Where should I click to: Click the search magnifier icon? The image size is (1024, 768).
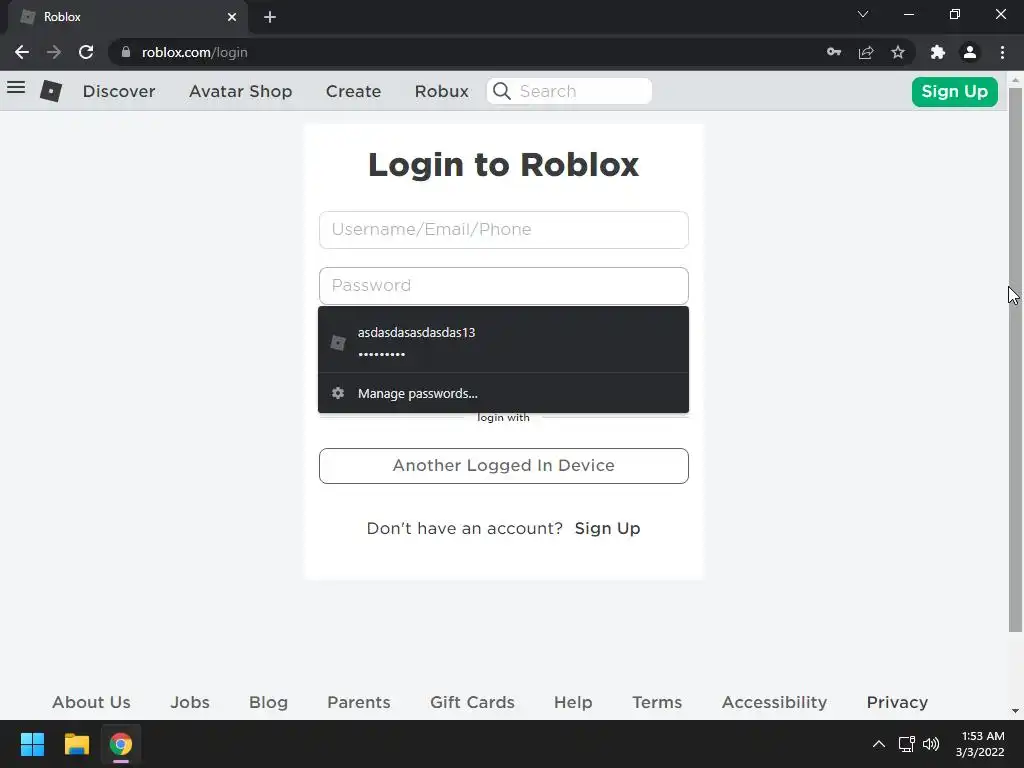coord(502,91)
